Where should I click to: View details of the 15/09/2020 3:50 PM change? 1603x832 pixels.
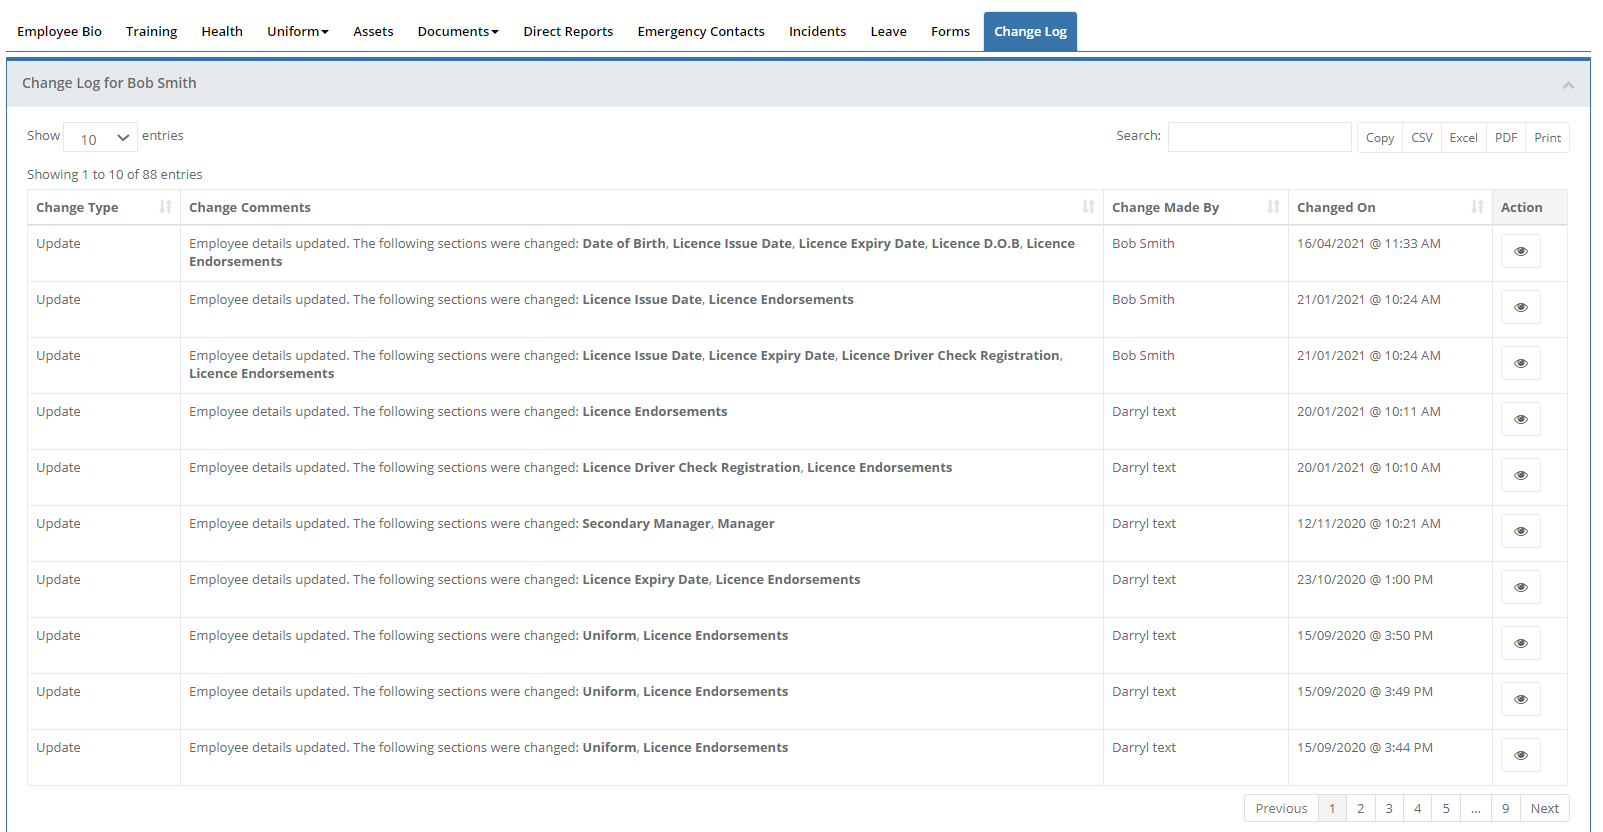point(1520,643)
